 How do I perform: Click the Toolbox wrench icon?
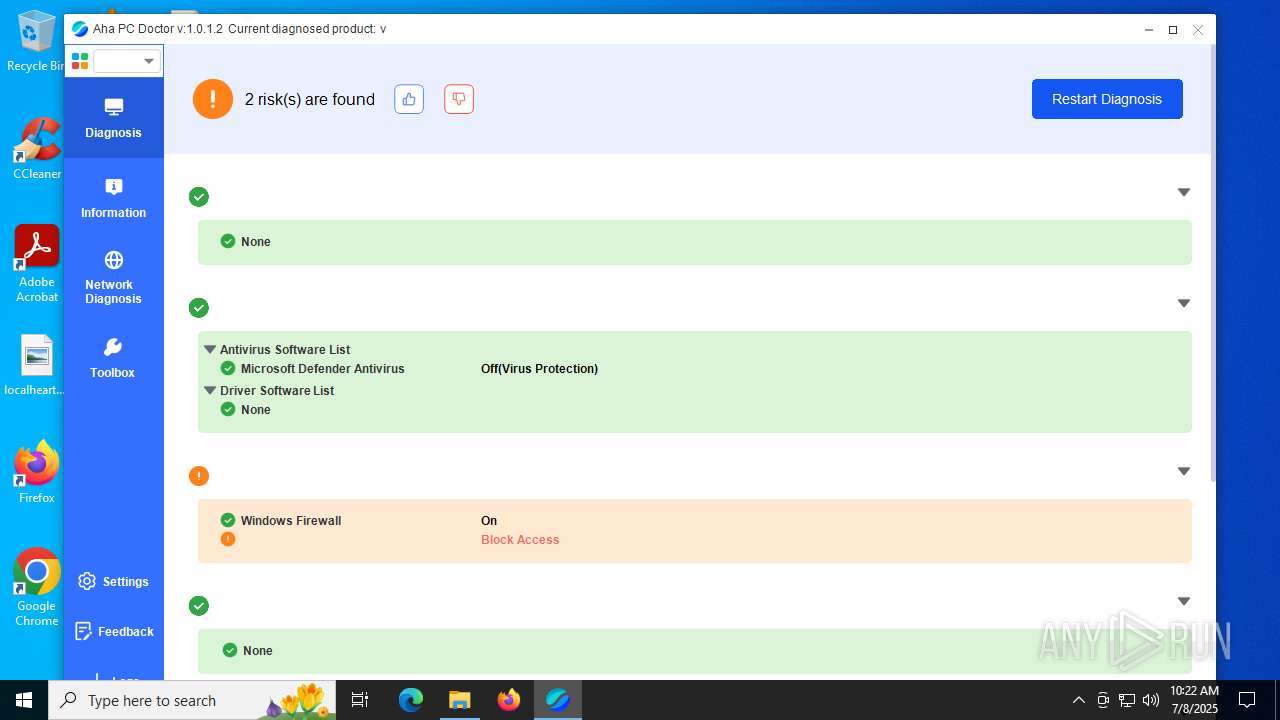click(x=113, y=347)
